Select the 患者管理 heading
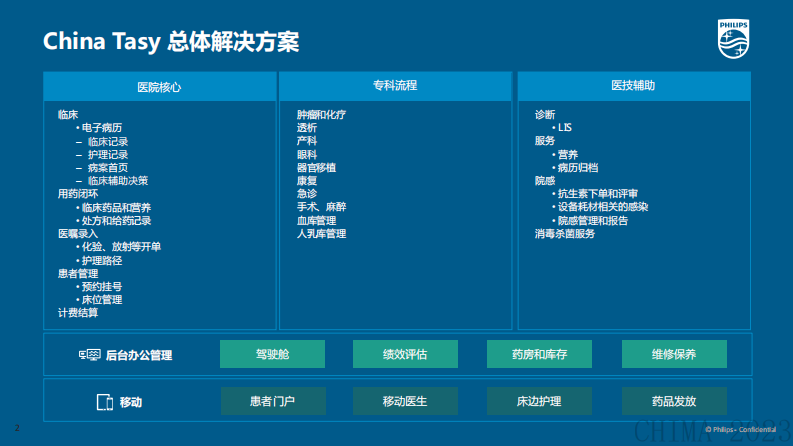Viewport: 793px width, 446px height. tap(78, 274)
